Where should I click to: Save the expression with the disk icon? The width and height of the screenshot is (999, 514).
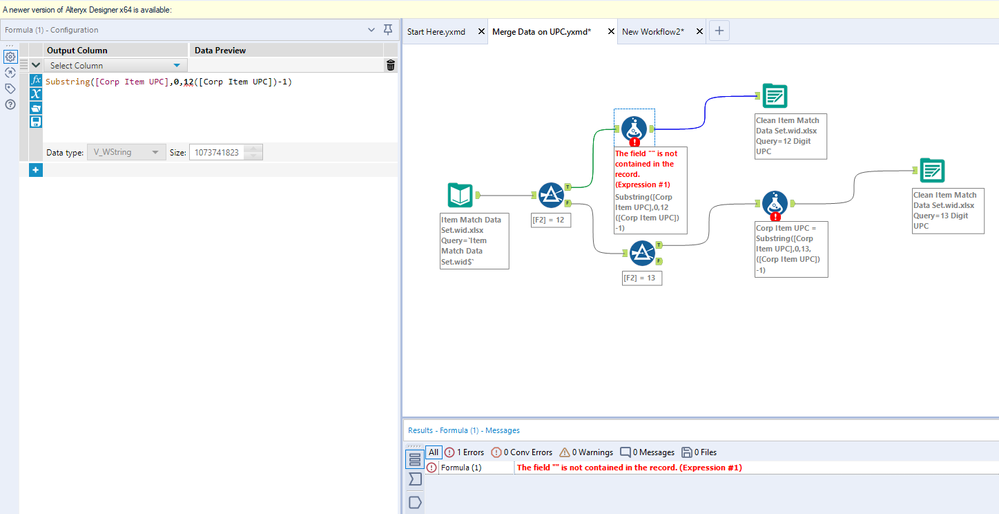tap(36, 121)
